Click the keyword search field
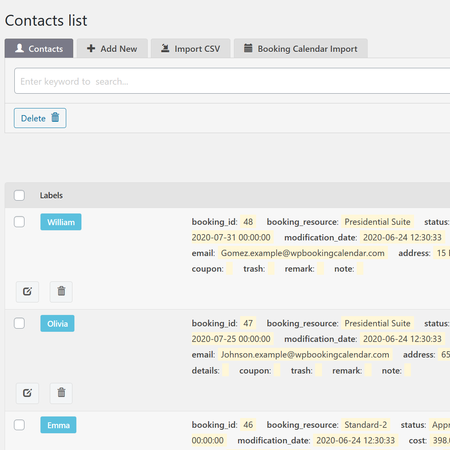This screenshot has height=450, width=450. pos(232,81)
